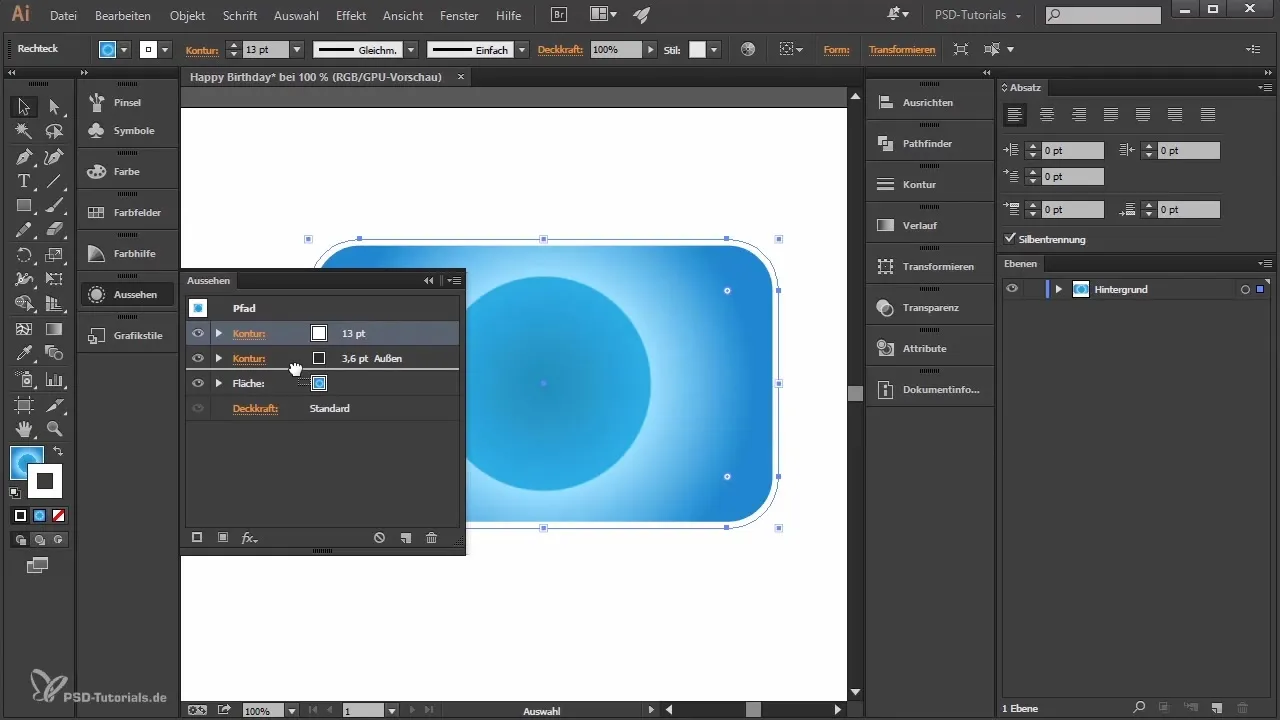Select the Eraser tool

[55, 230]
